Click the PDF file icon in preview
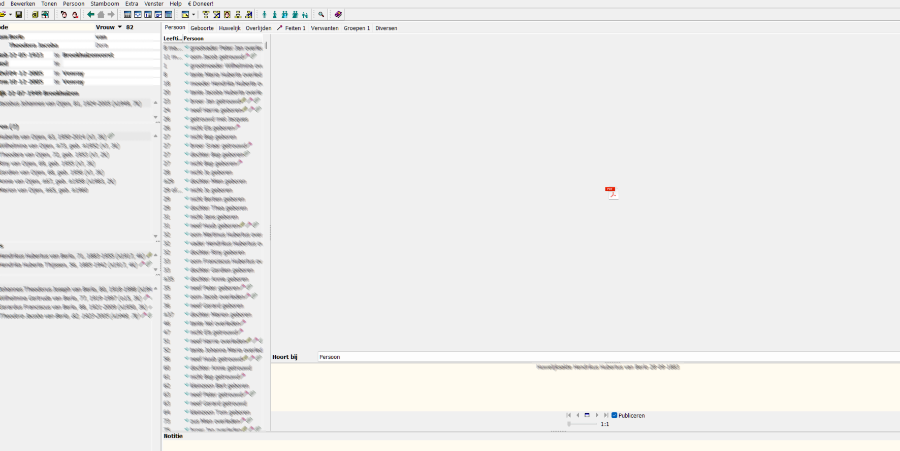Viewport: 900px width, 451px height. pos(611,192)
